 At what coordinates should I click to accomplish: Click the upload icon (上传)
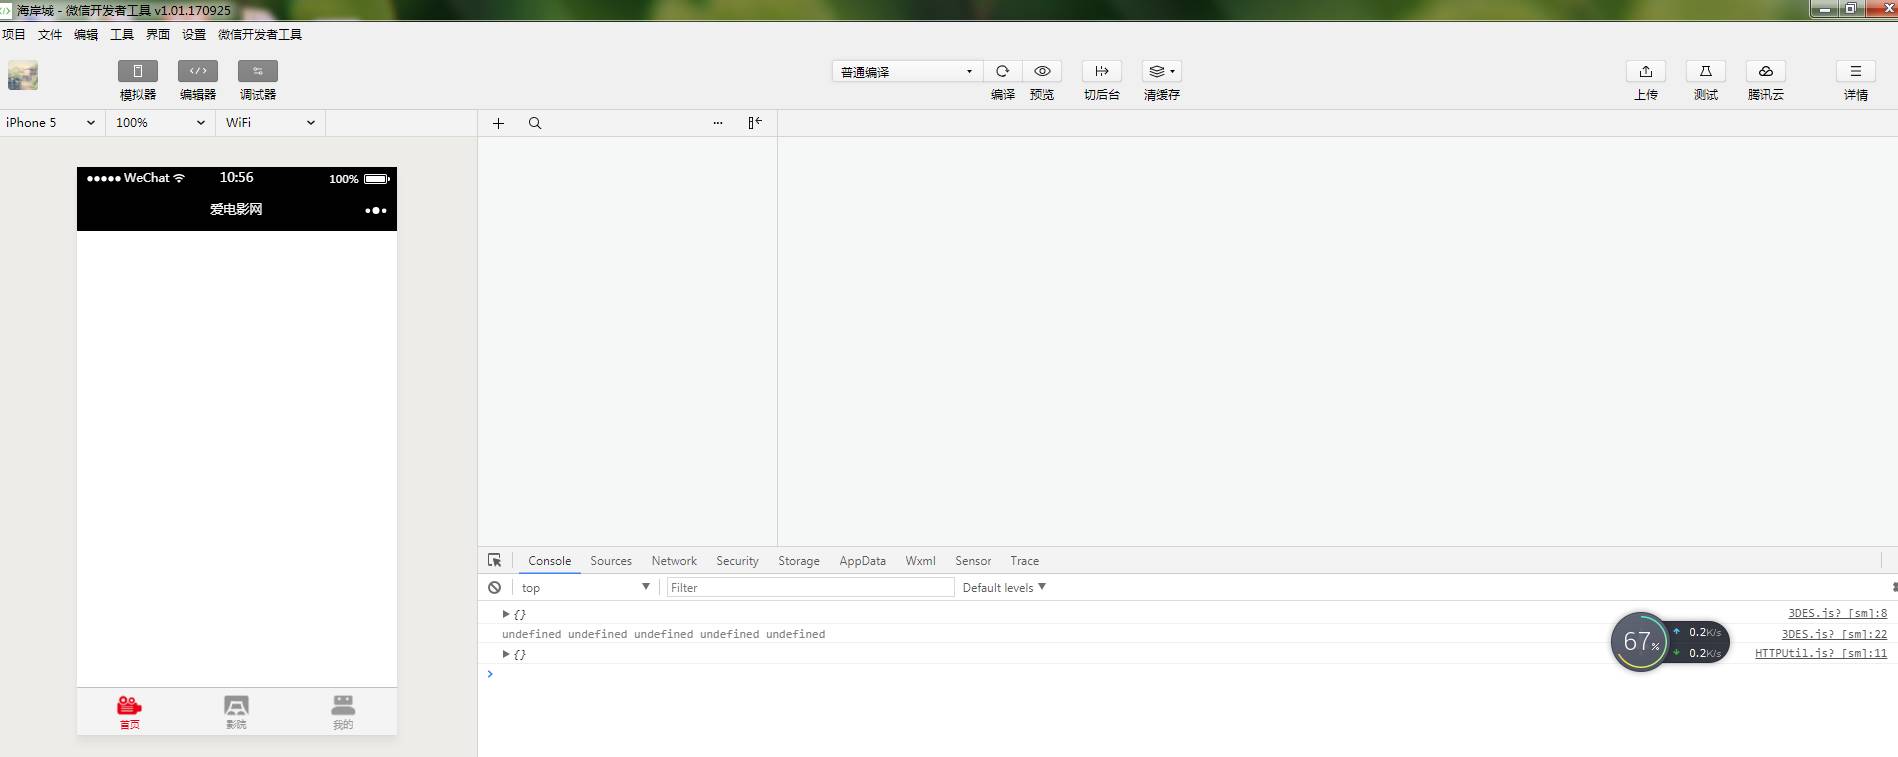pyautogui.click(x=1646, y=71)
